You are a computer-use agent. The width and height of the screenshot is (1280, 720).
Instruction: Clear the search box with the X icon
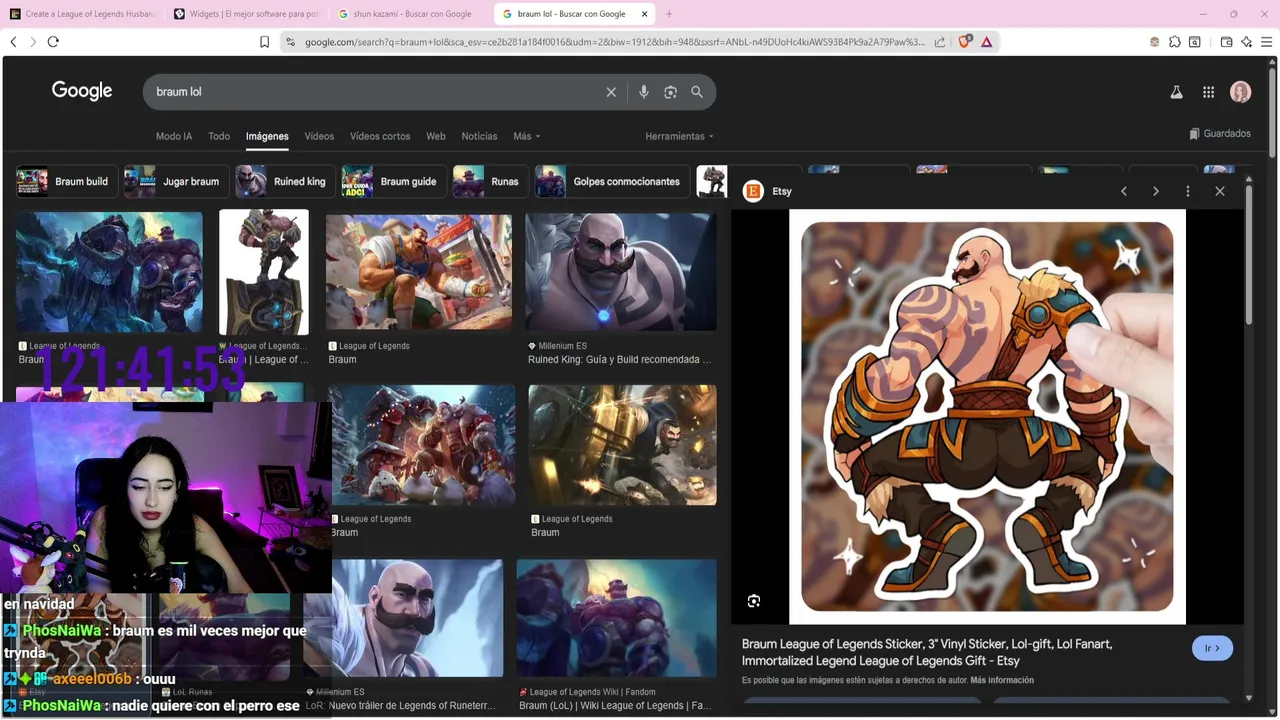pyautogui.click(x=611, y=92)
